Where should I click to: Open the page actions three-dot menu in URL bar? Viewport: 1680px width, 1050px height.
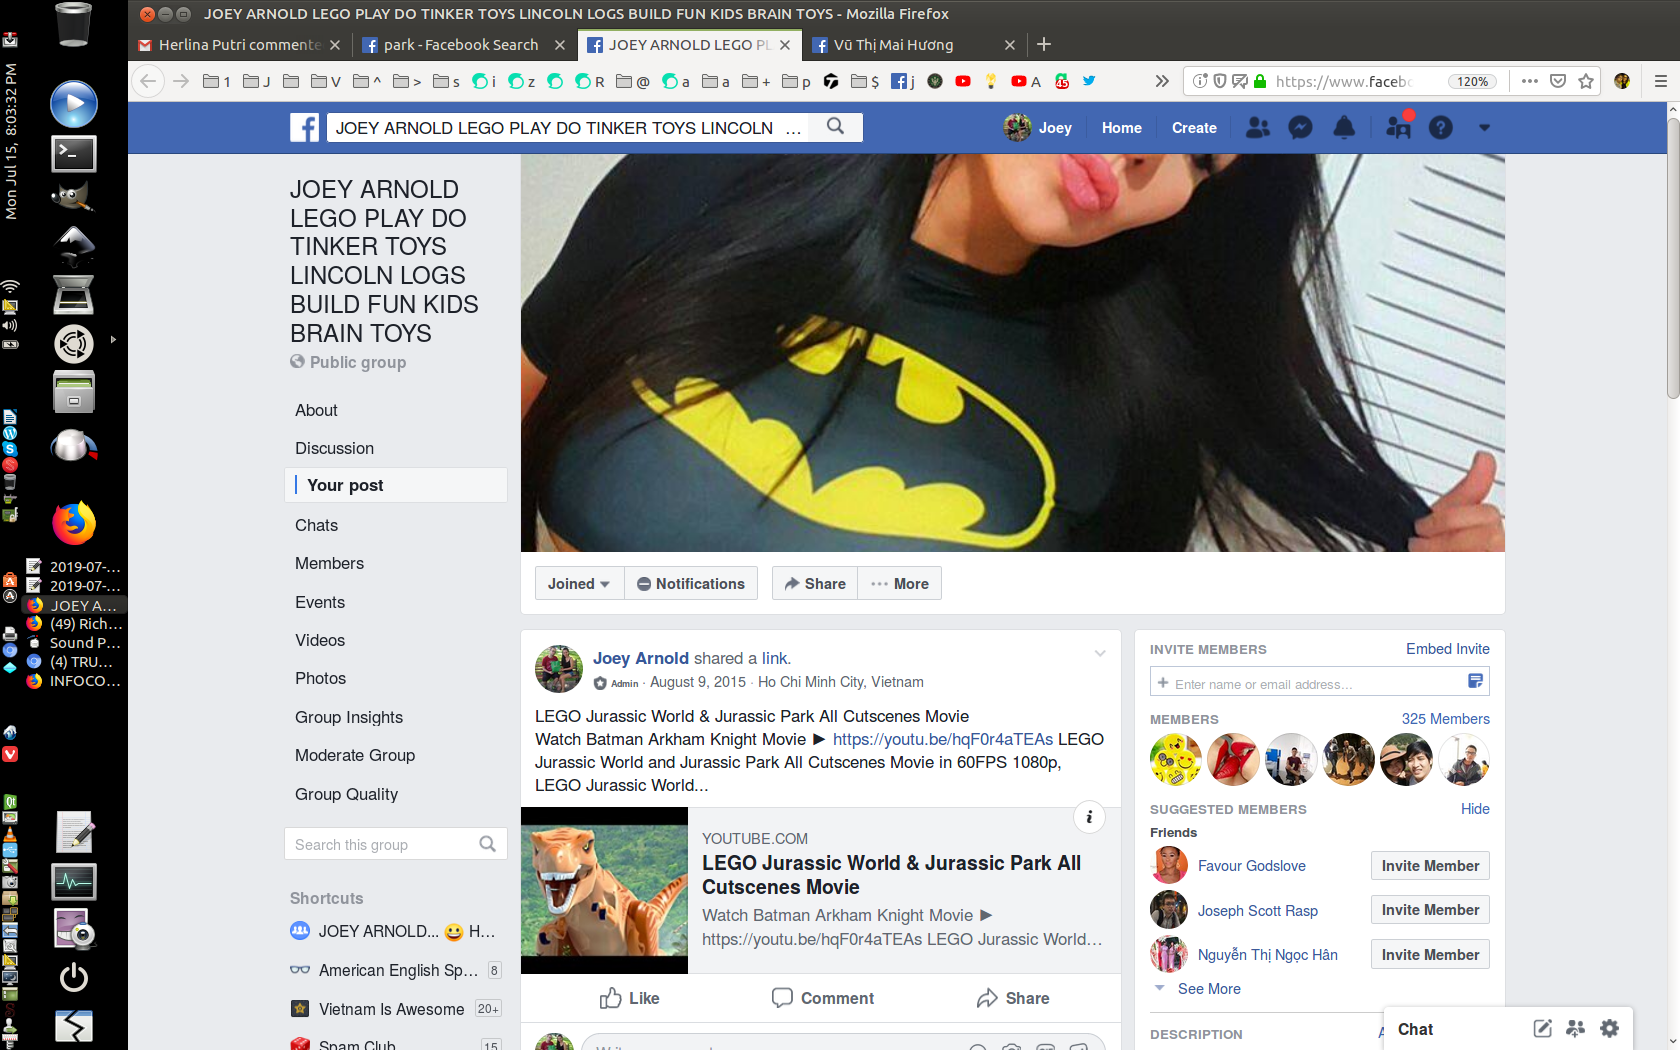[1529, 81]
